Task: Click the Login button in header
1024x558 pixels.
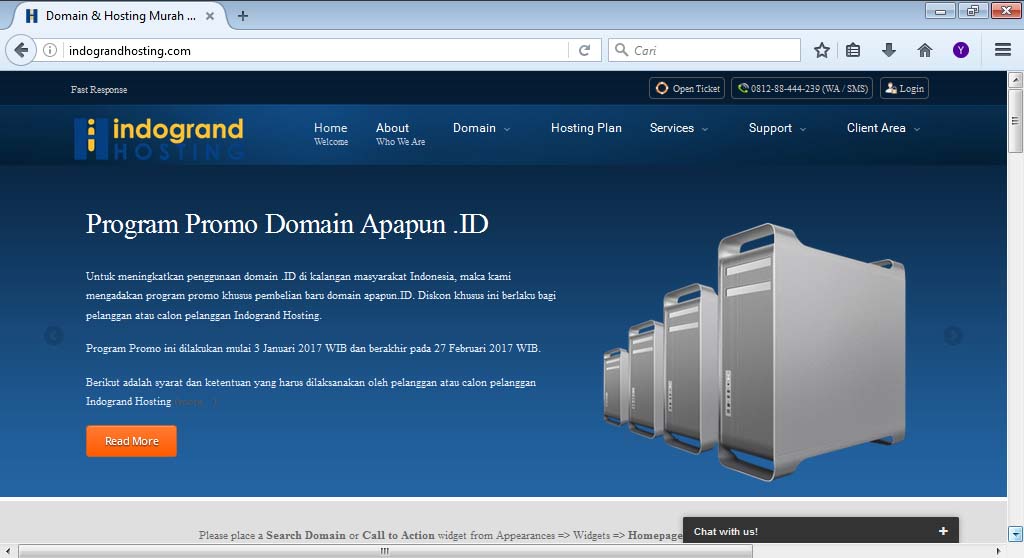Action: tap(904, 89)
